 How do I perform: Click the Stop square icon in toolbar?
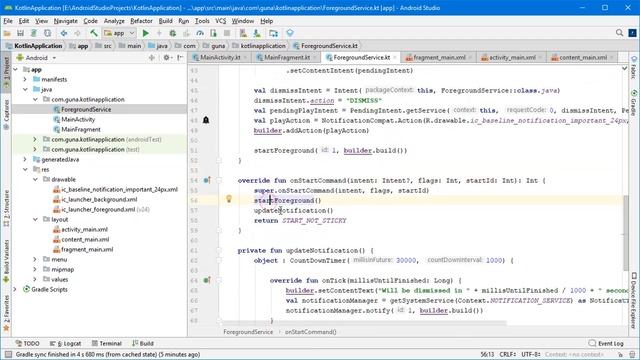click(x=227, y=33)
